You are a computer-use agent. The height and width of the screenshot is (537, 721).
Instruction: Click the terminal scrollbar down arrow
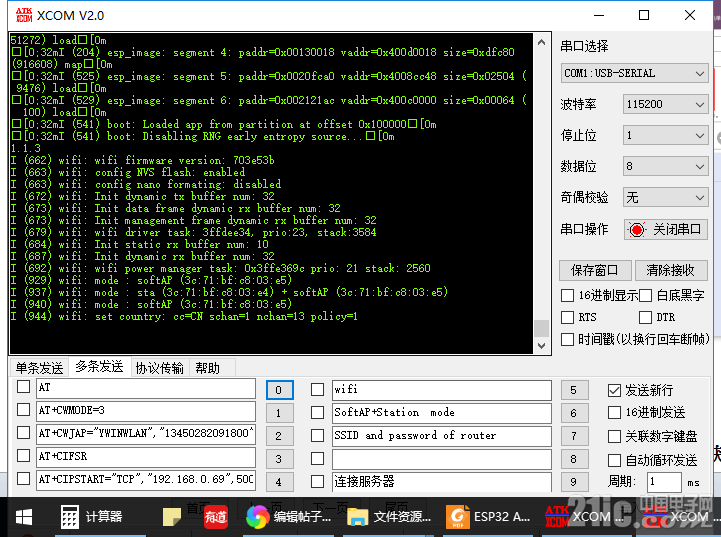pos(542,345)
